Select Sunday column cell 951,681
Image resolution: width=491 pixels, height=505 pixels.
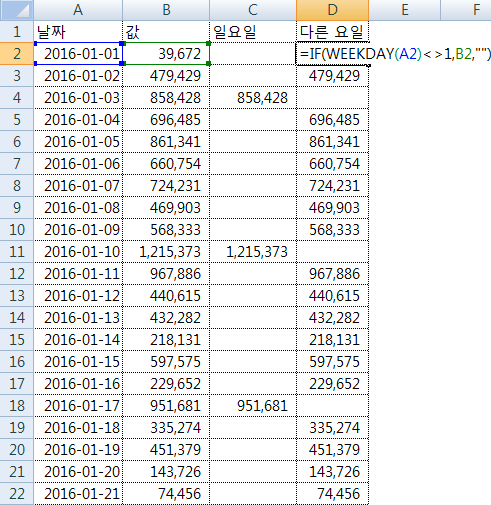[253, 406]
